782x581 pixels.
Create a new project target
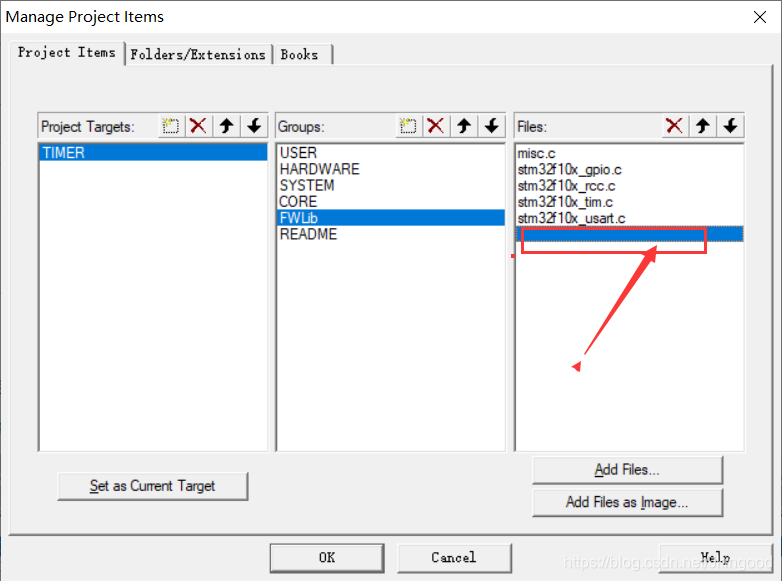(x=171, y=126)
